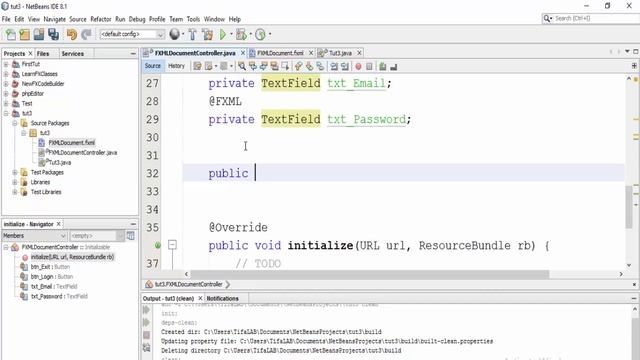Click the Uncomment lines icon
This screenshot has height=360, width=640.
(x=393, y=66)
